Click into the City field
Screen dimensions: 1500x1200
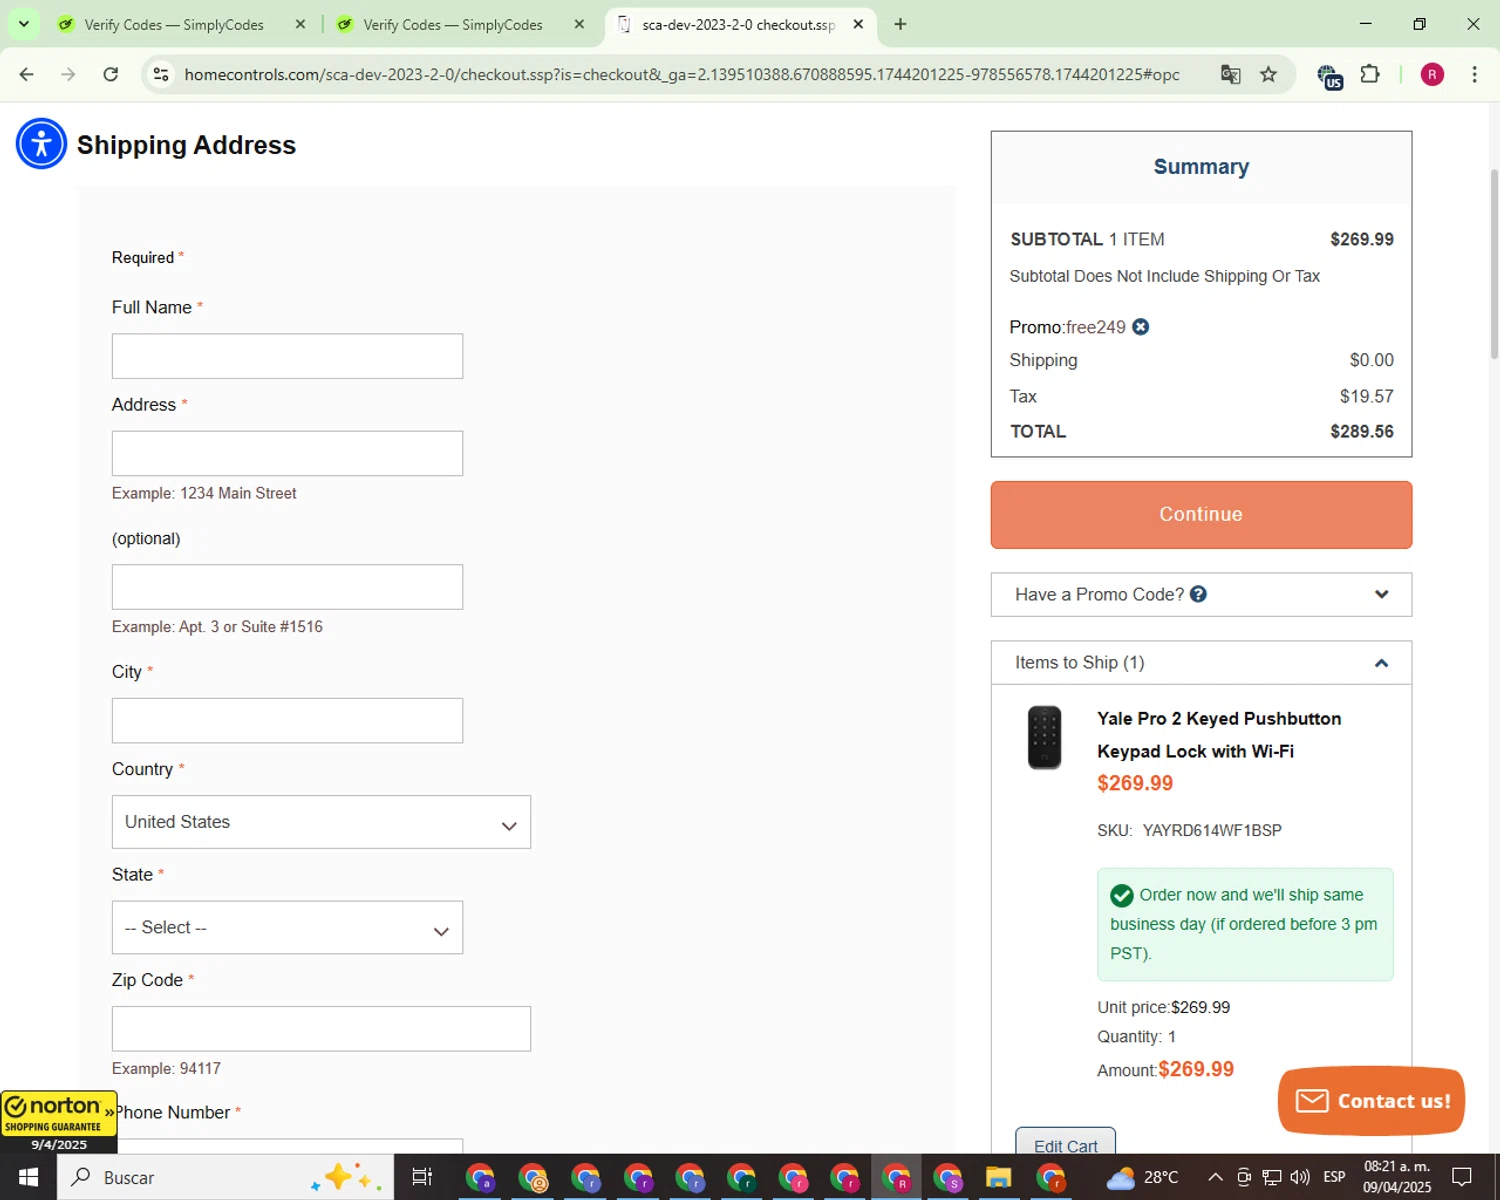tap(287, 720)
